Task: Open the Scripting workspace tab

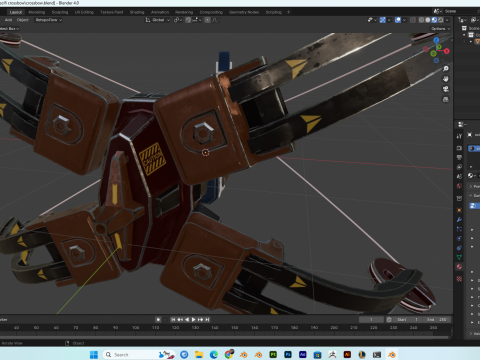Action: click(274, 12)
